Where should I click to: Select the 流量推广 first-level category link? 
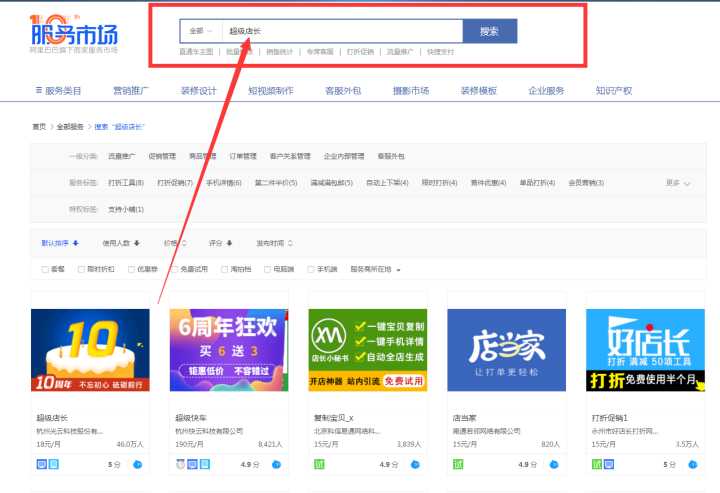click(x=121, y=157)
